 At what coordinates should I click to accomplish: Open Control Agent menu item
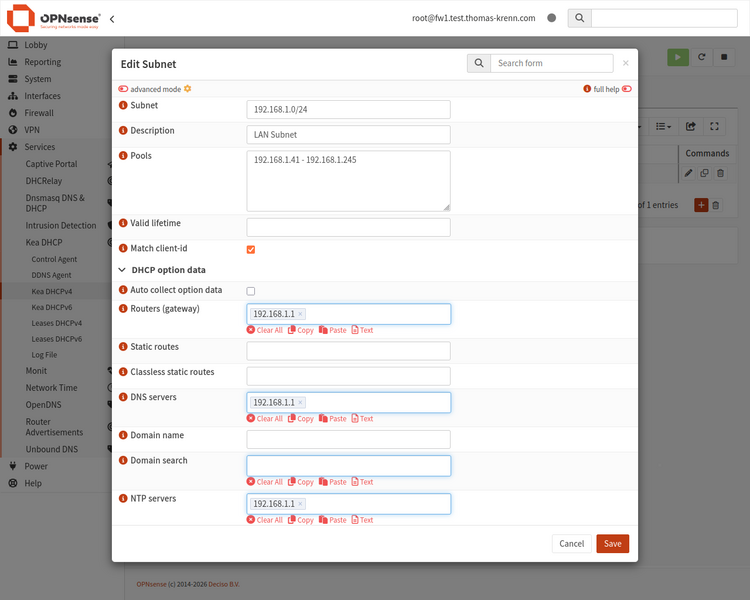[54, 259]
